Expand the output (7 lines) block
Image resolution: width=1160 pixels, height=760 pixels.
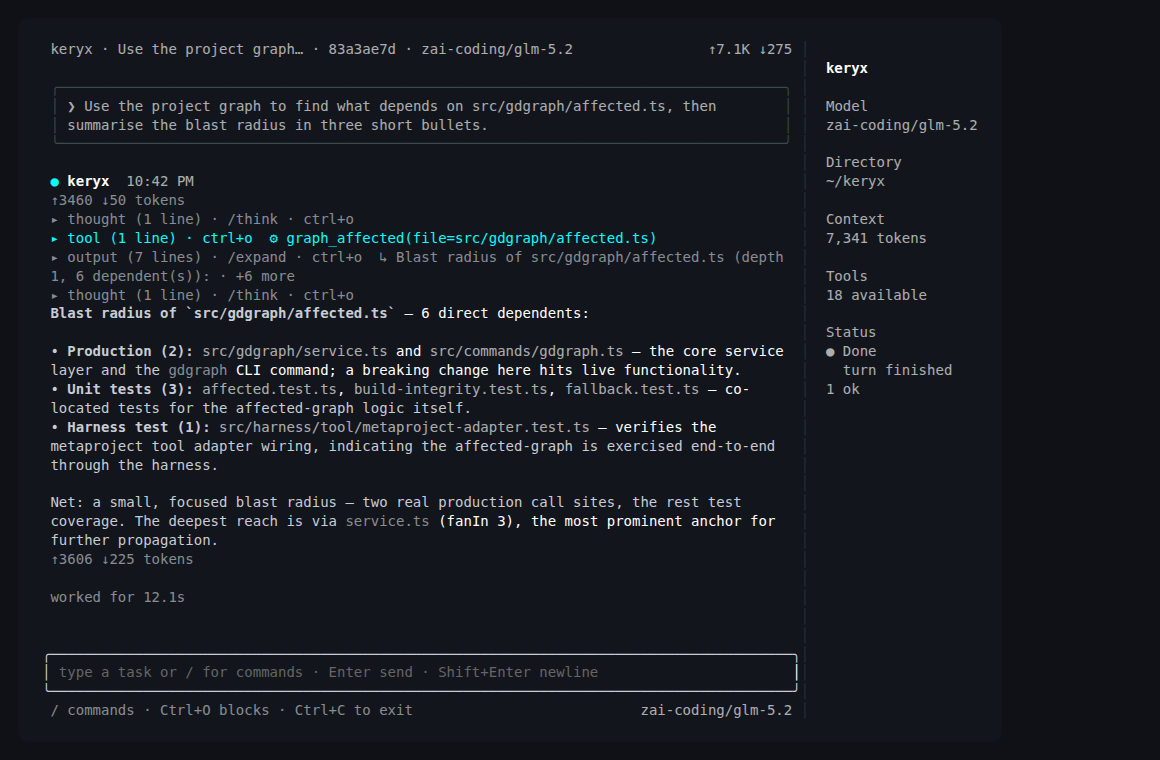(55, 258)
